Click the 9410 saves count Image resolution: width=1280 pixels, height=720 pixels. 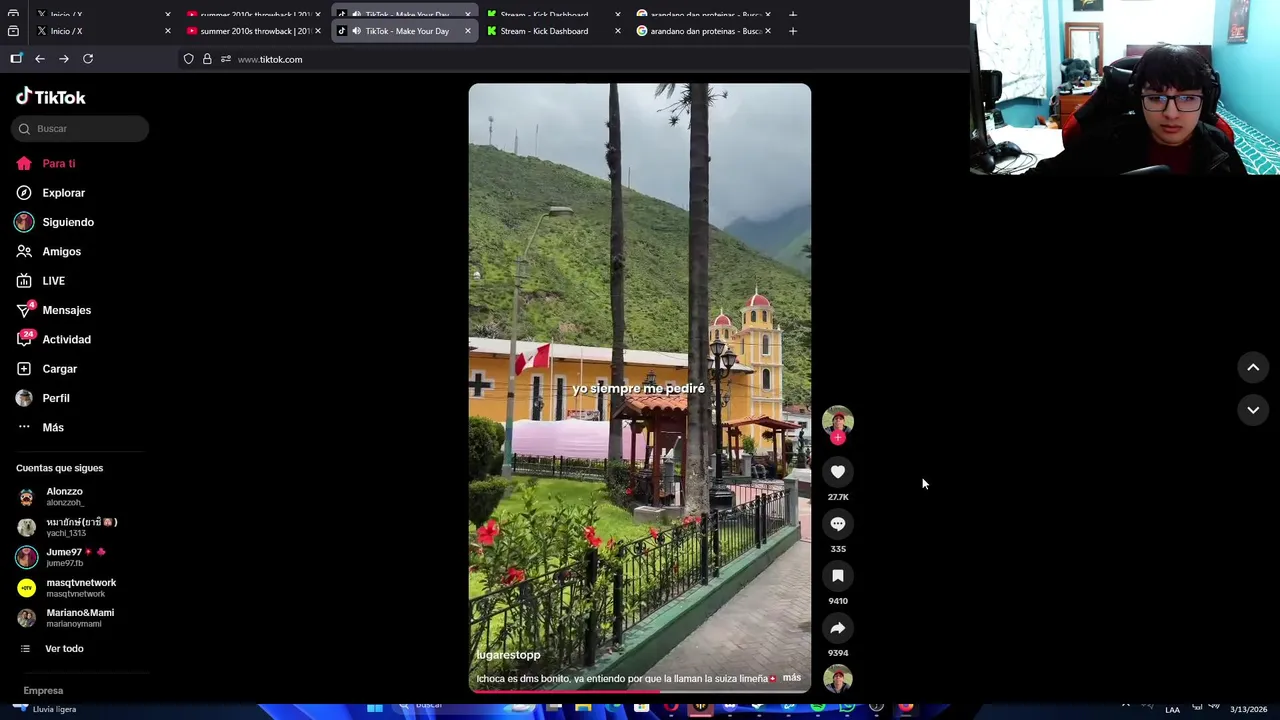[x=838, y=601]
